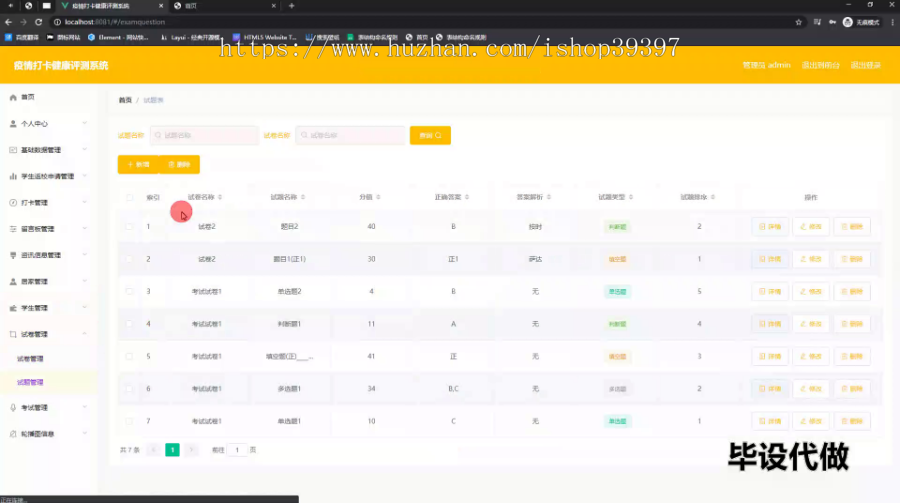Sort by the 答案解析 column arrows
Image resolution: width=900 pixels, height=503 pixels.
coord(549,197)
